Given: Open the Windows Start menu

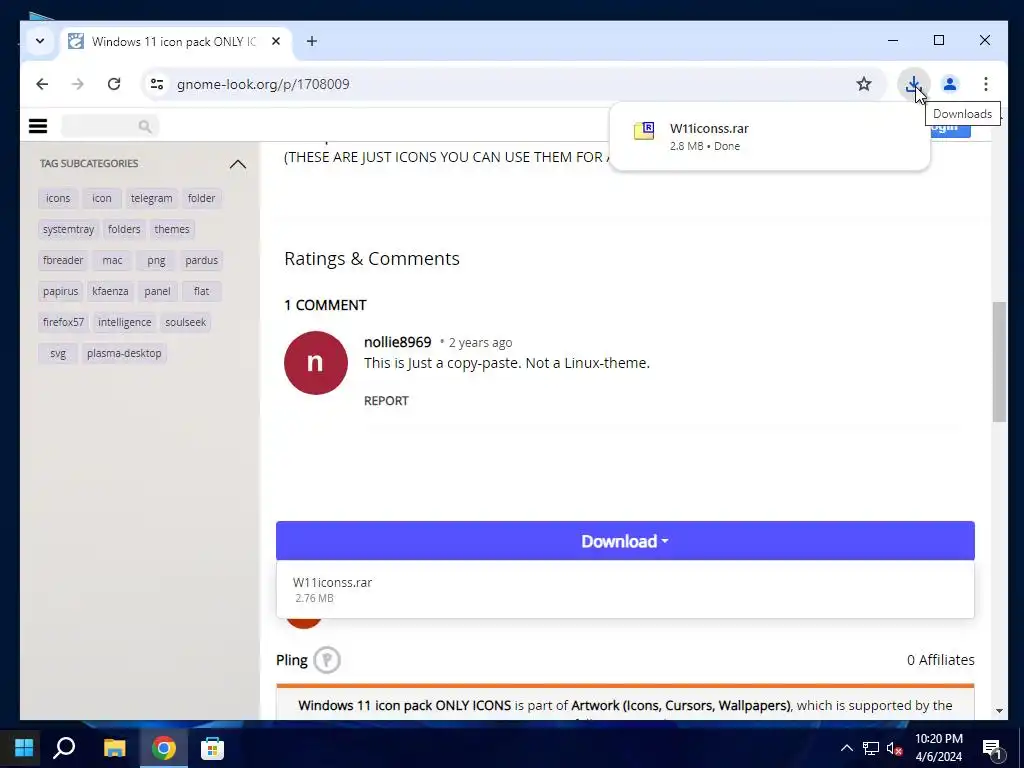Looking at the screenshot, I should 24,748.
